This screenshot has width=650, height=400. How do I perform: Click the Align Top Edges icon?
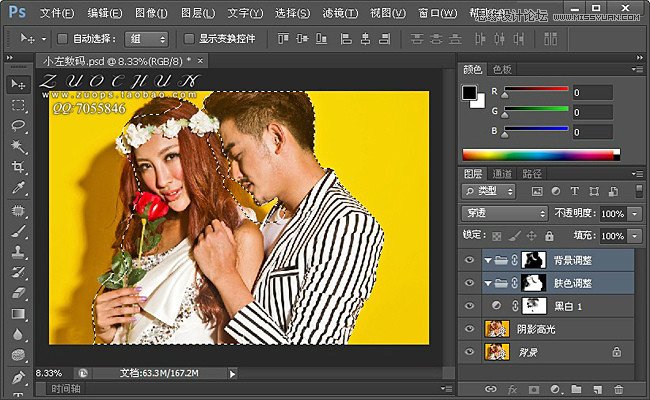(283, 39)
